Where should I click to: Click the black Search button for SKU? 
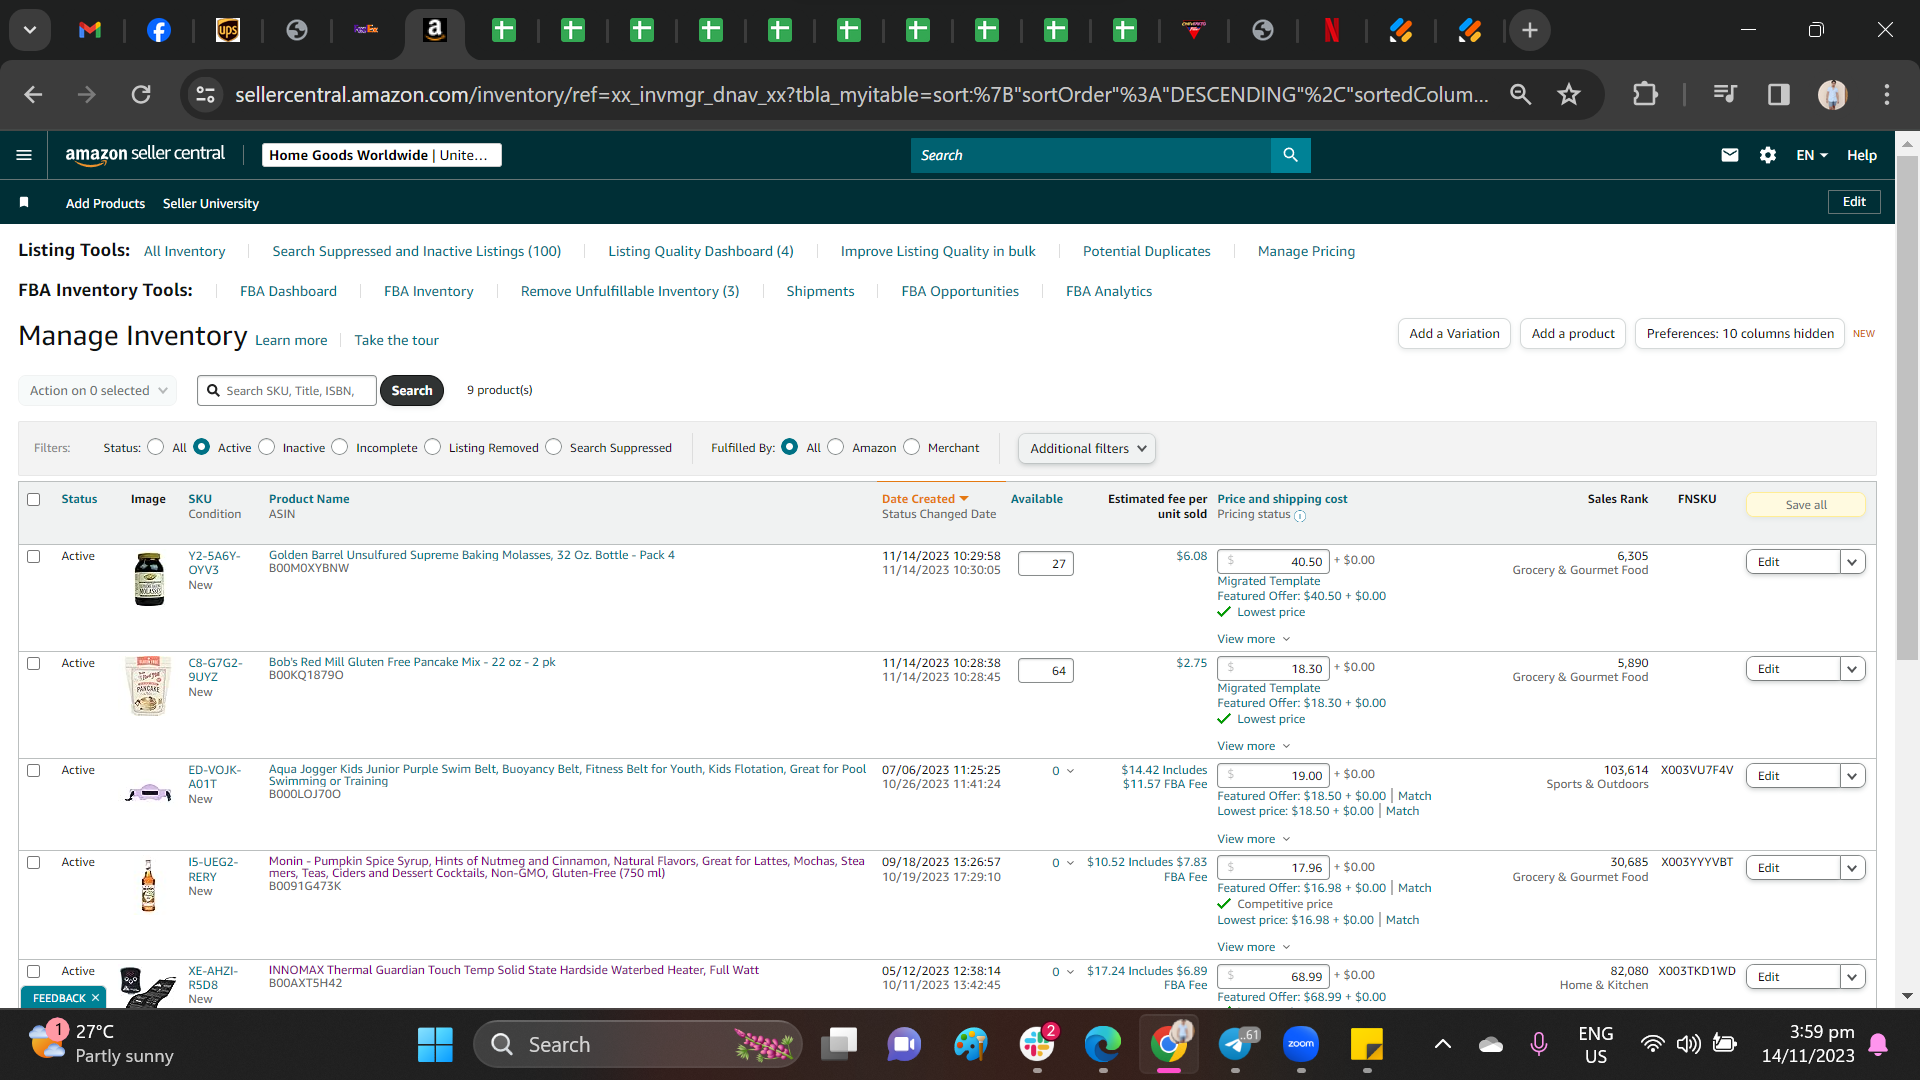pyautogui.click(x=412, y=390)
